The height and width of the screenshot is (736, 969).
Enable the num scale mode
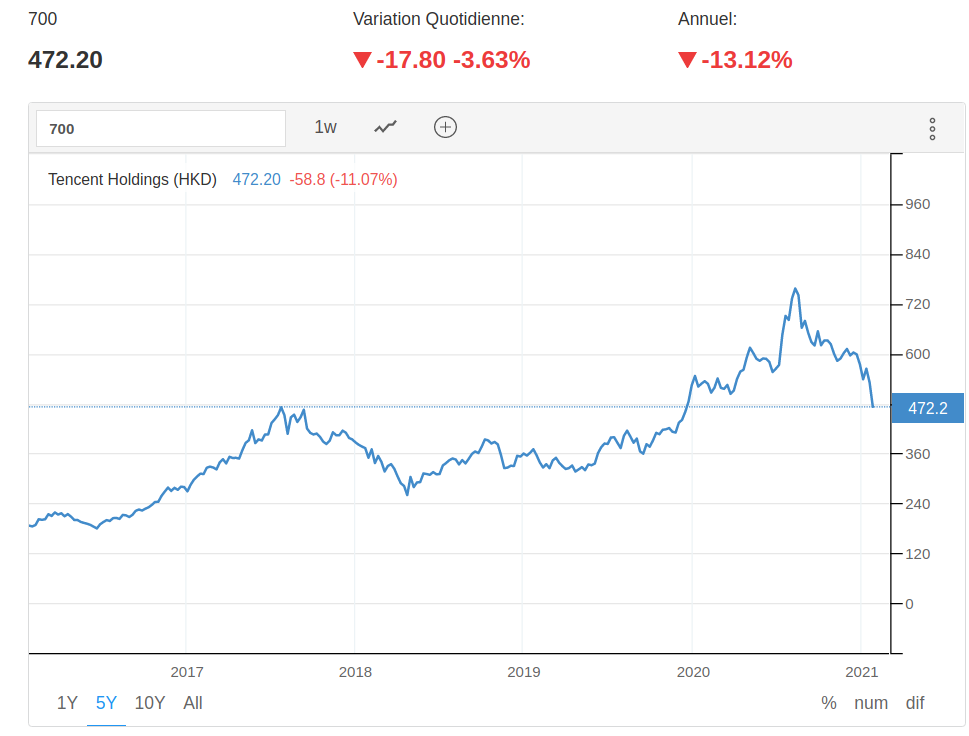(x=871, y=703)
